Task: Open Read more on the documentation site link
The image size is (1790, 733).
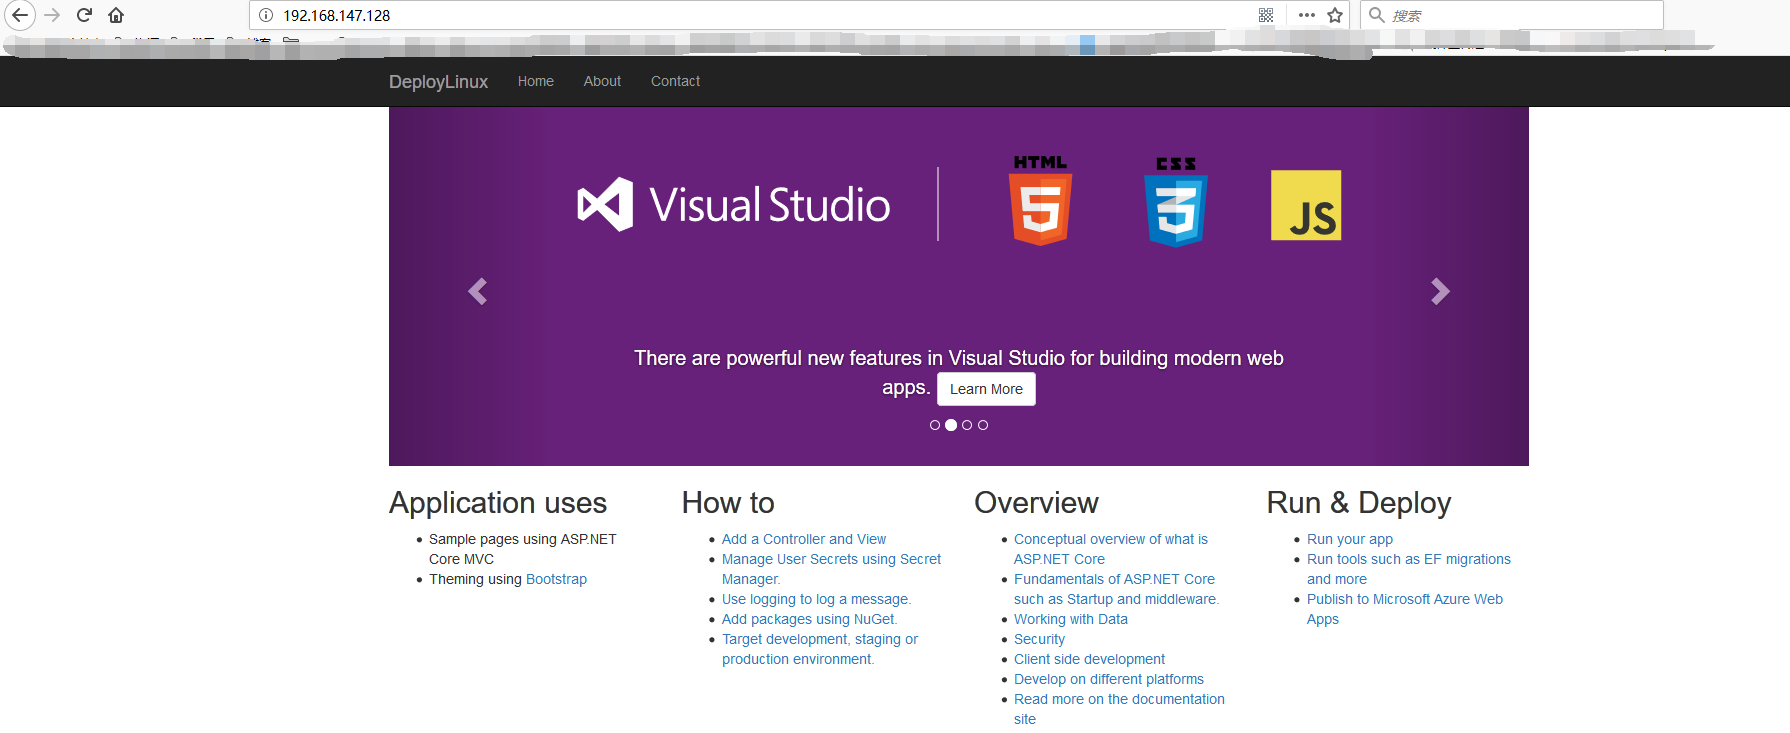Action: [1119, 709]
